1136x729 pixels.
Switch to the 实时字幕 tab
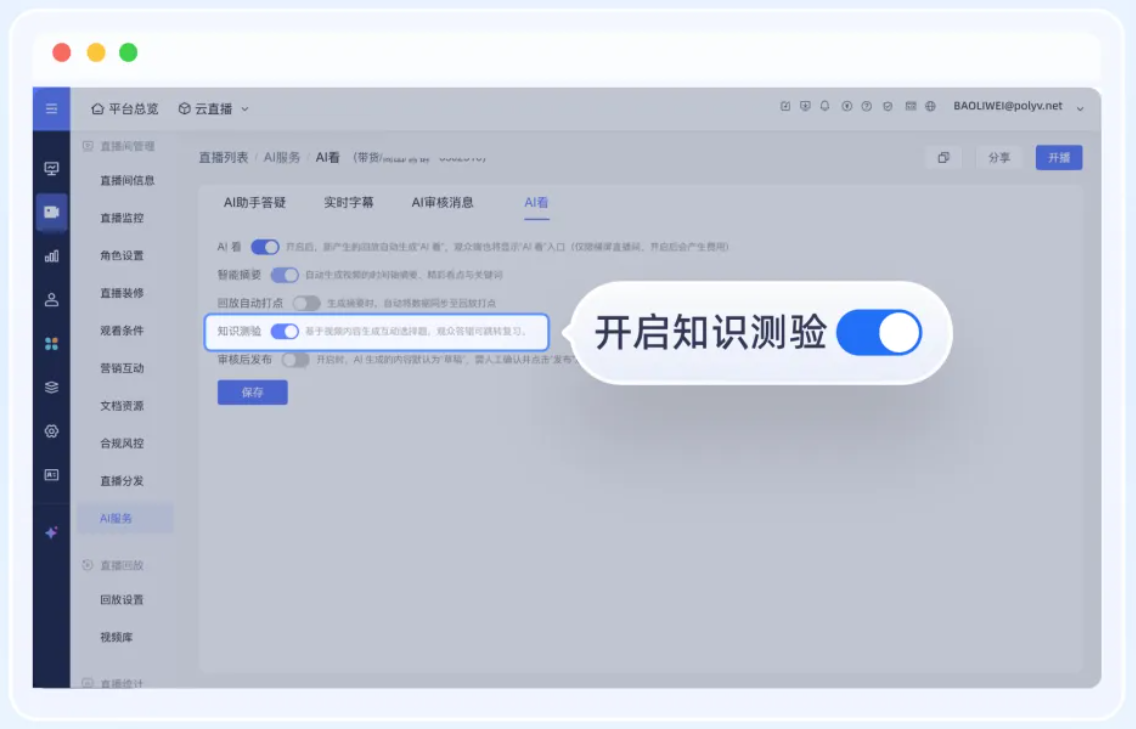point(348,203)
